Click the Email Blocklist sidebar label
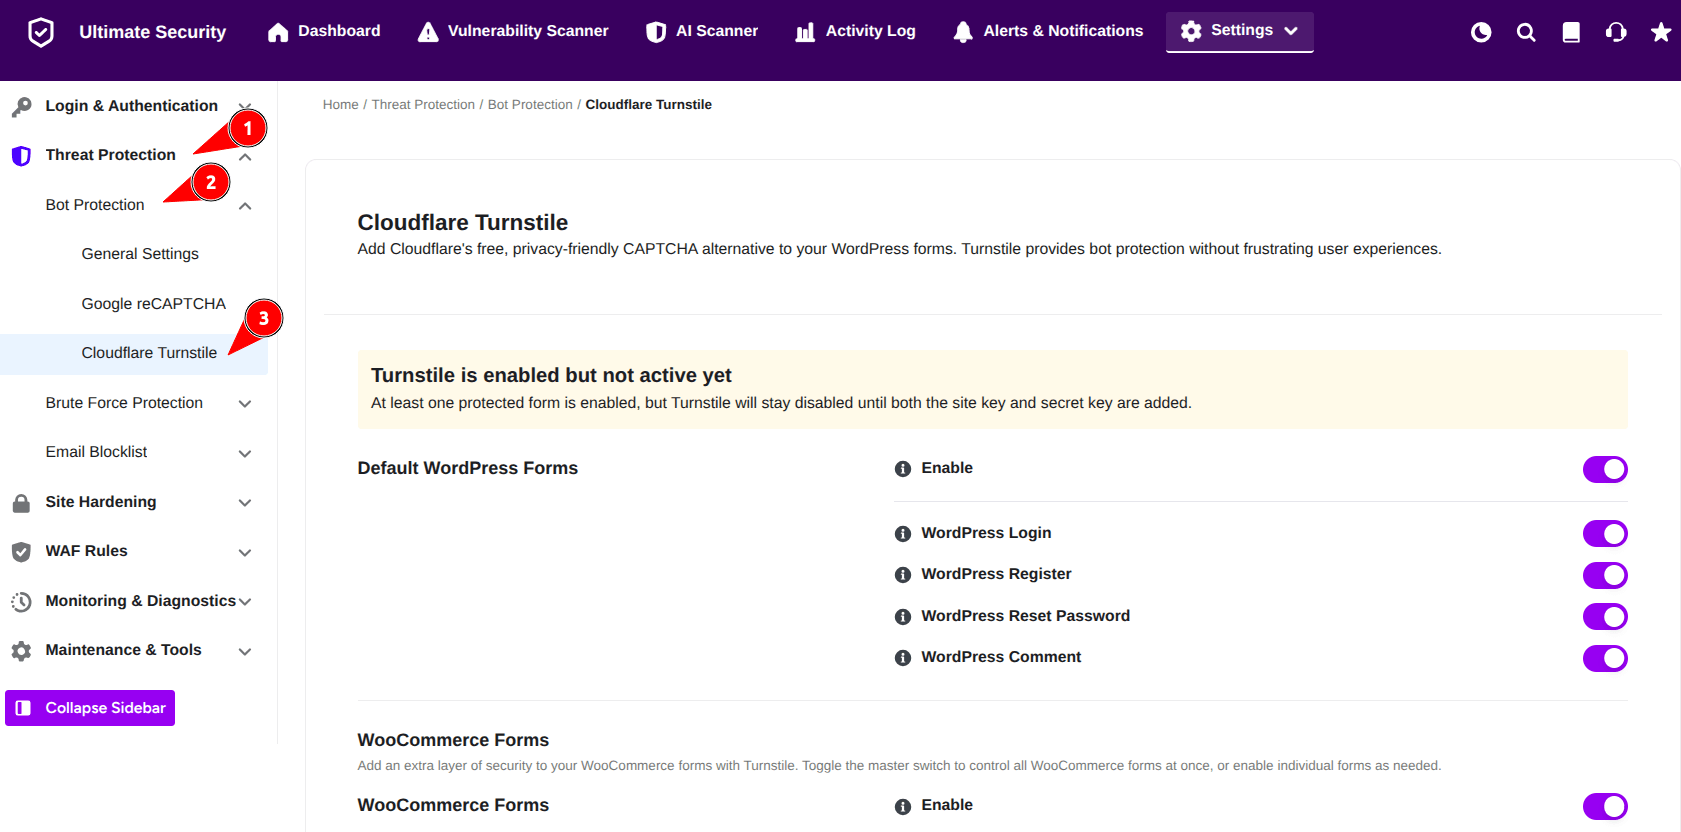1681x832 pixels. 96,452
